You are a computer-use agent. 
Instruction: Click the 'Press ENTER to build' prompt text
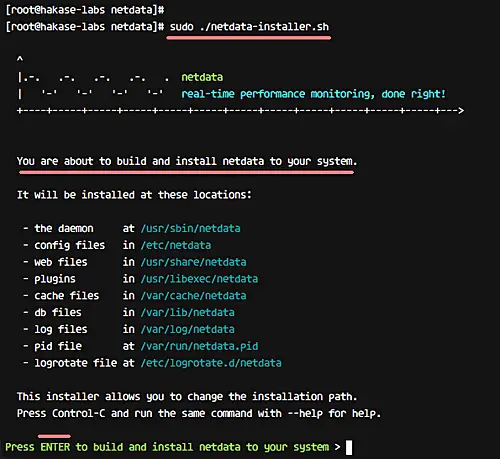[x=173, y=447]
